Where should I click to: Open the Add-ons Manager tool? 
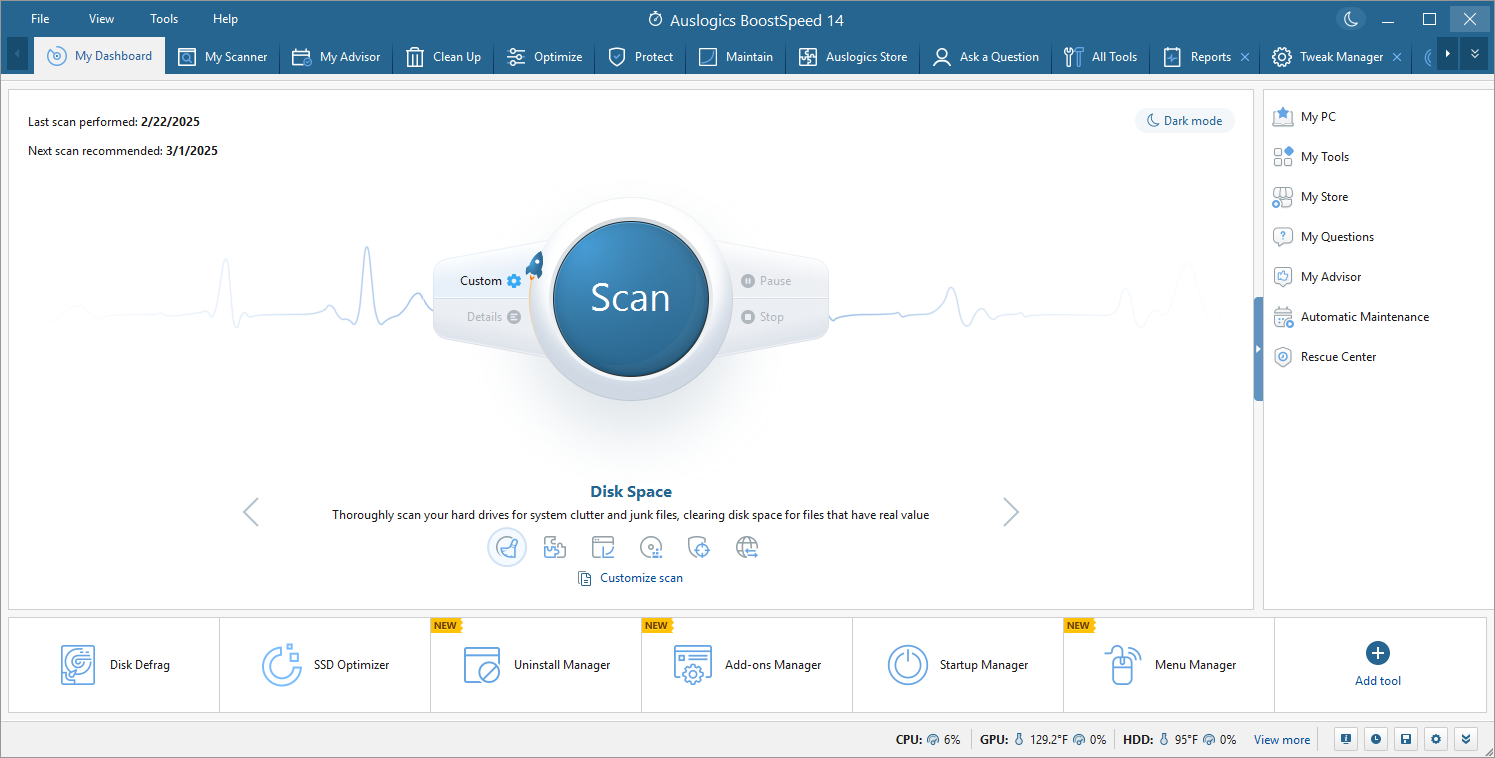(x=747, y=665)
